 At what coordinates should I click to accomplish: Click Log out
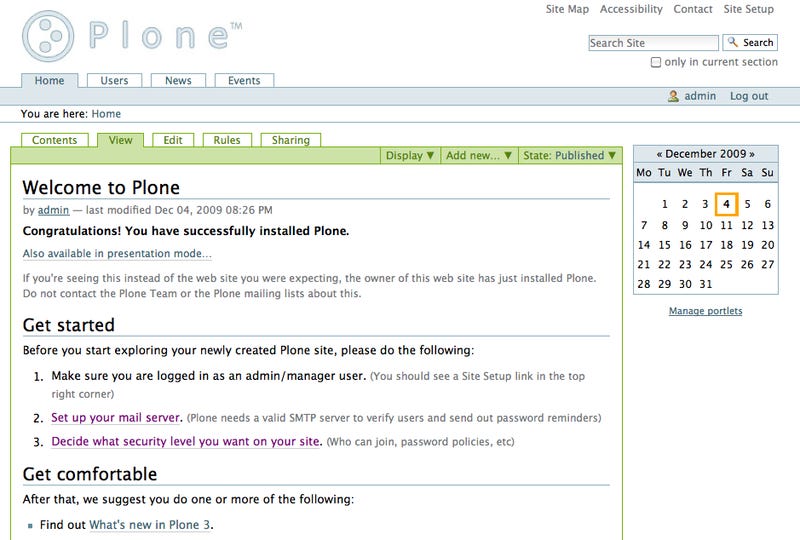(749, 96)
